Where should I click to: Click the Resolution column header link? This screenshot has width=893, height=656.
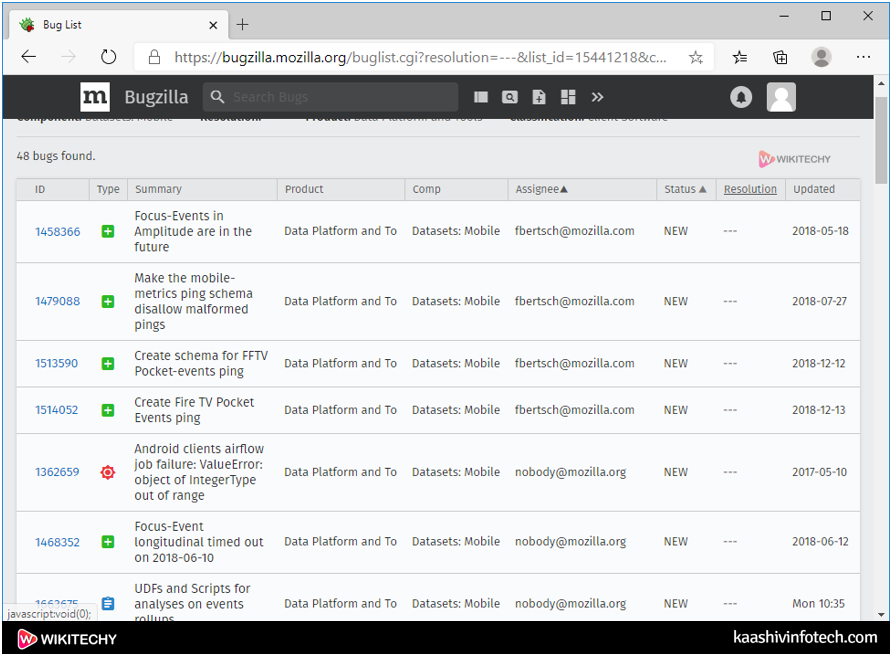(750, 189)
